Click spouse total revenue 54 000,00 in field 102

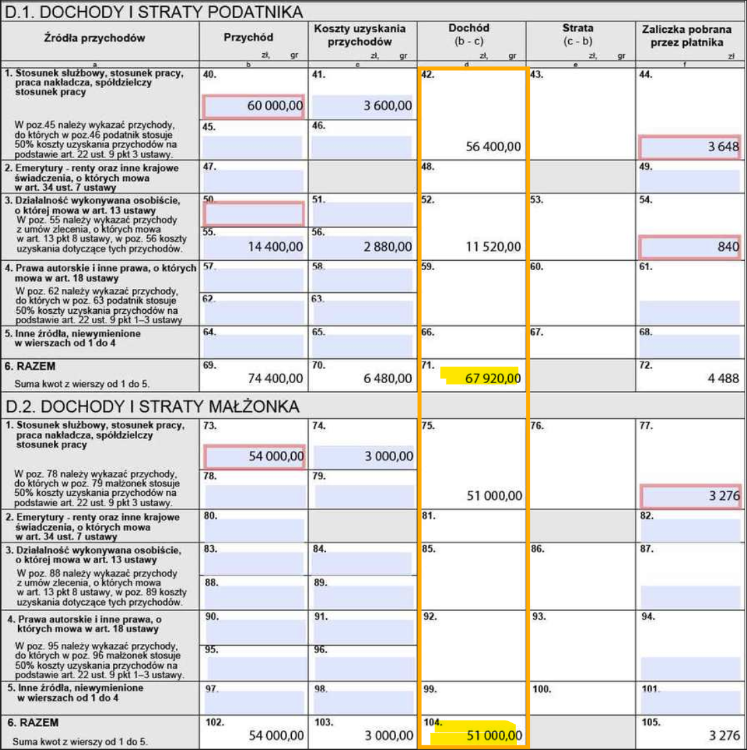[x=276, y=736]
